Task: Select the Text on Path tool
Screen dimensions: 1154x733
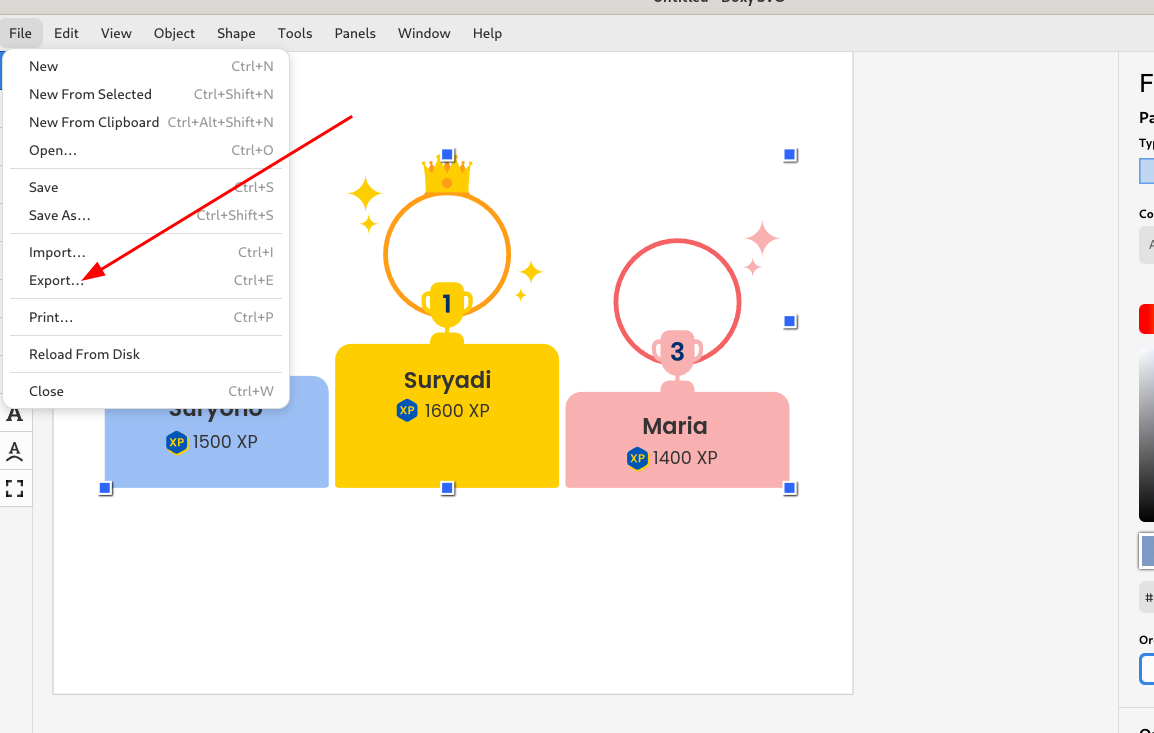Action: (x=15, y=451)
